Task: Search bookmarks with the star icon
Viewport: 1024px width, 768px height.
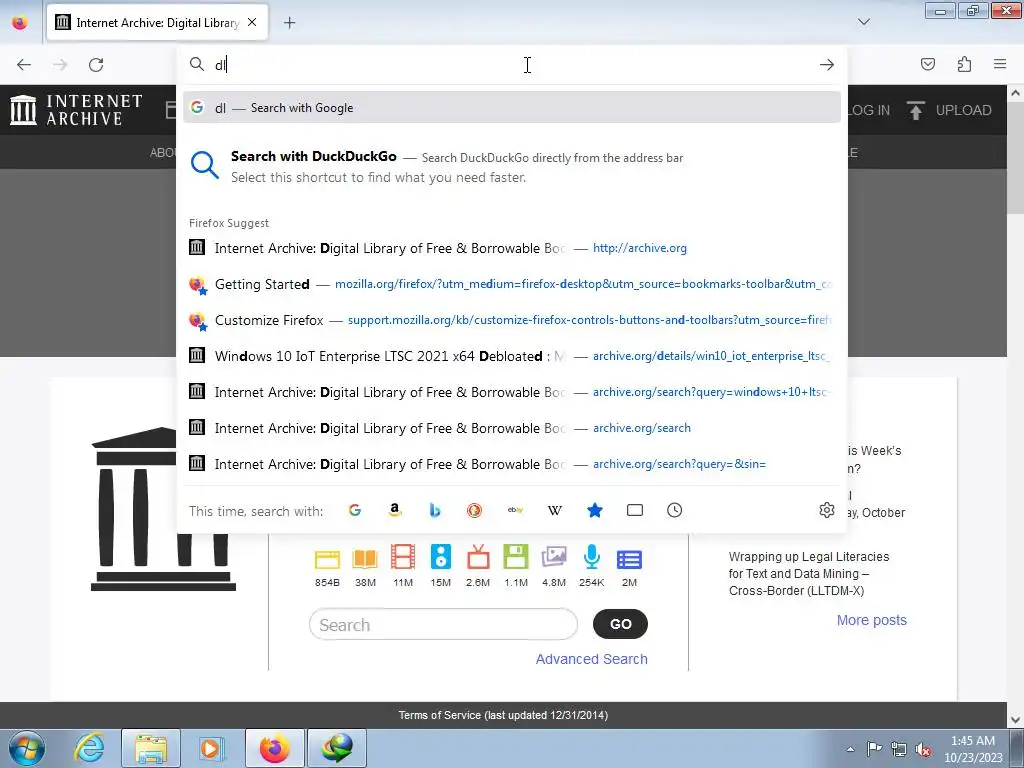Action: 594,511
